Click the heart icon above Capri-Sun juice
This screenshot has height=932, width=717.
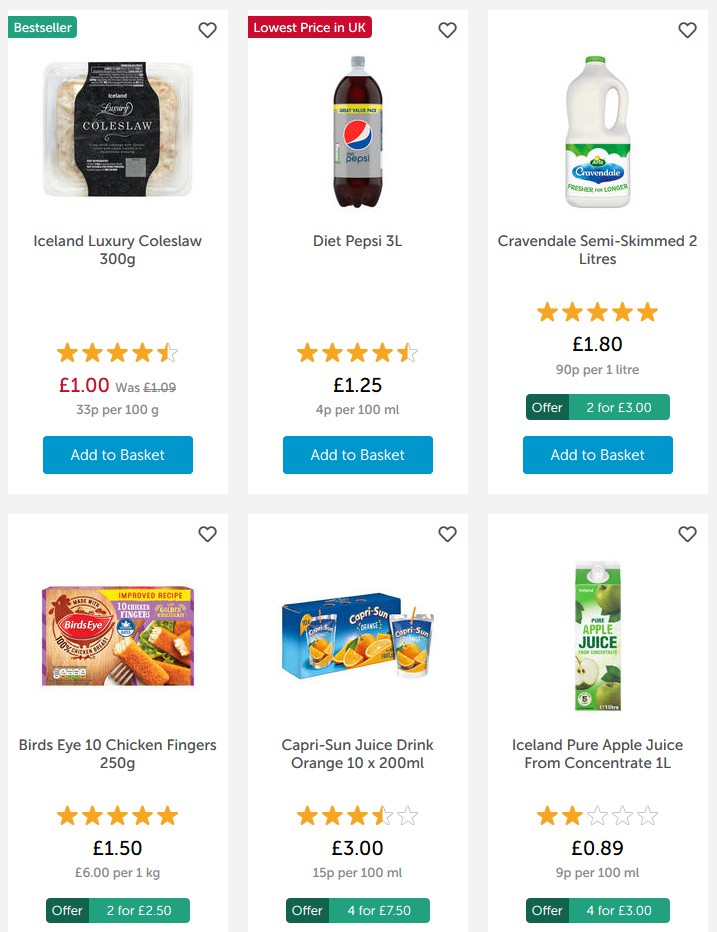447,534
